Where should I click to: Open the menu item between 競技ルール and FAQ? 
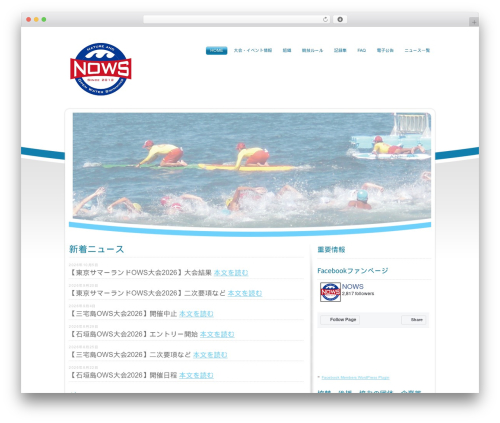[340, 50]
